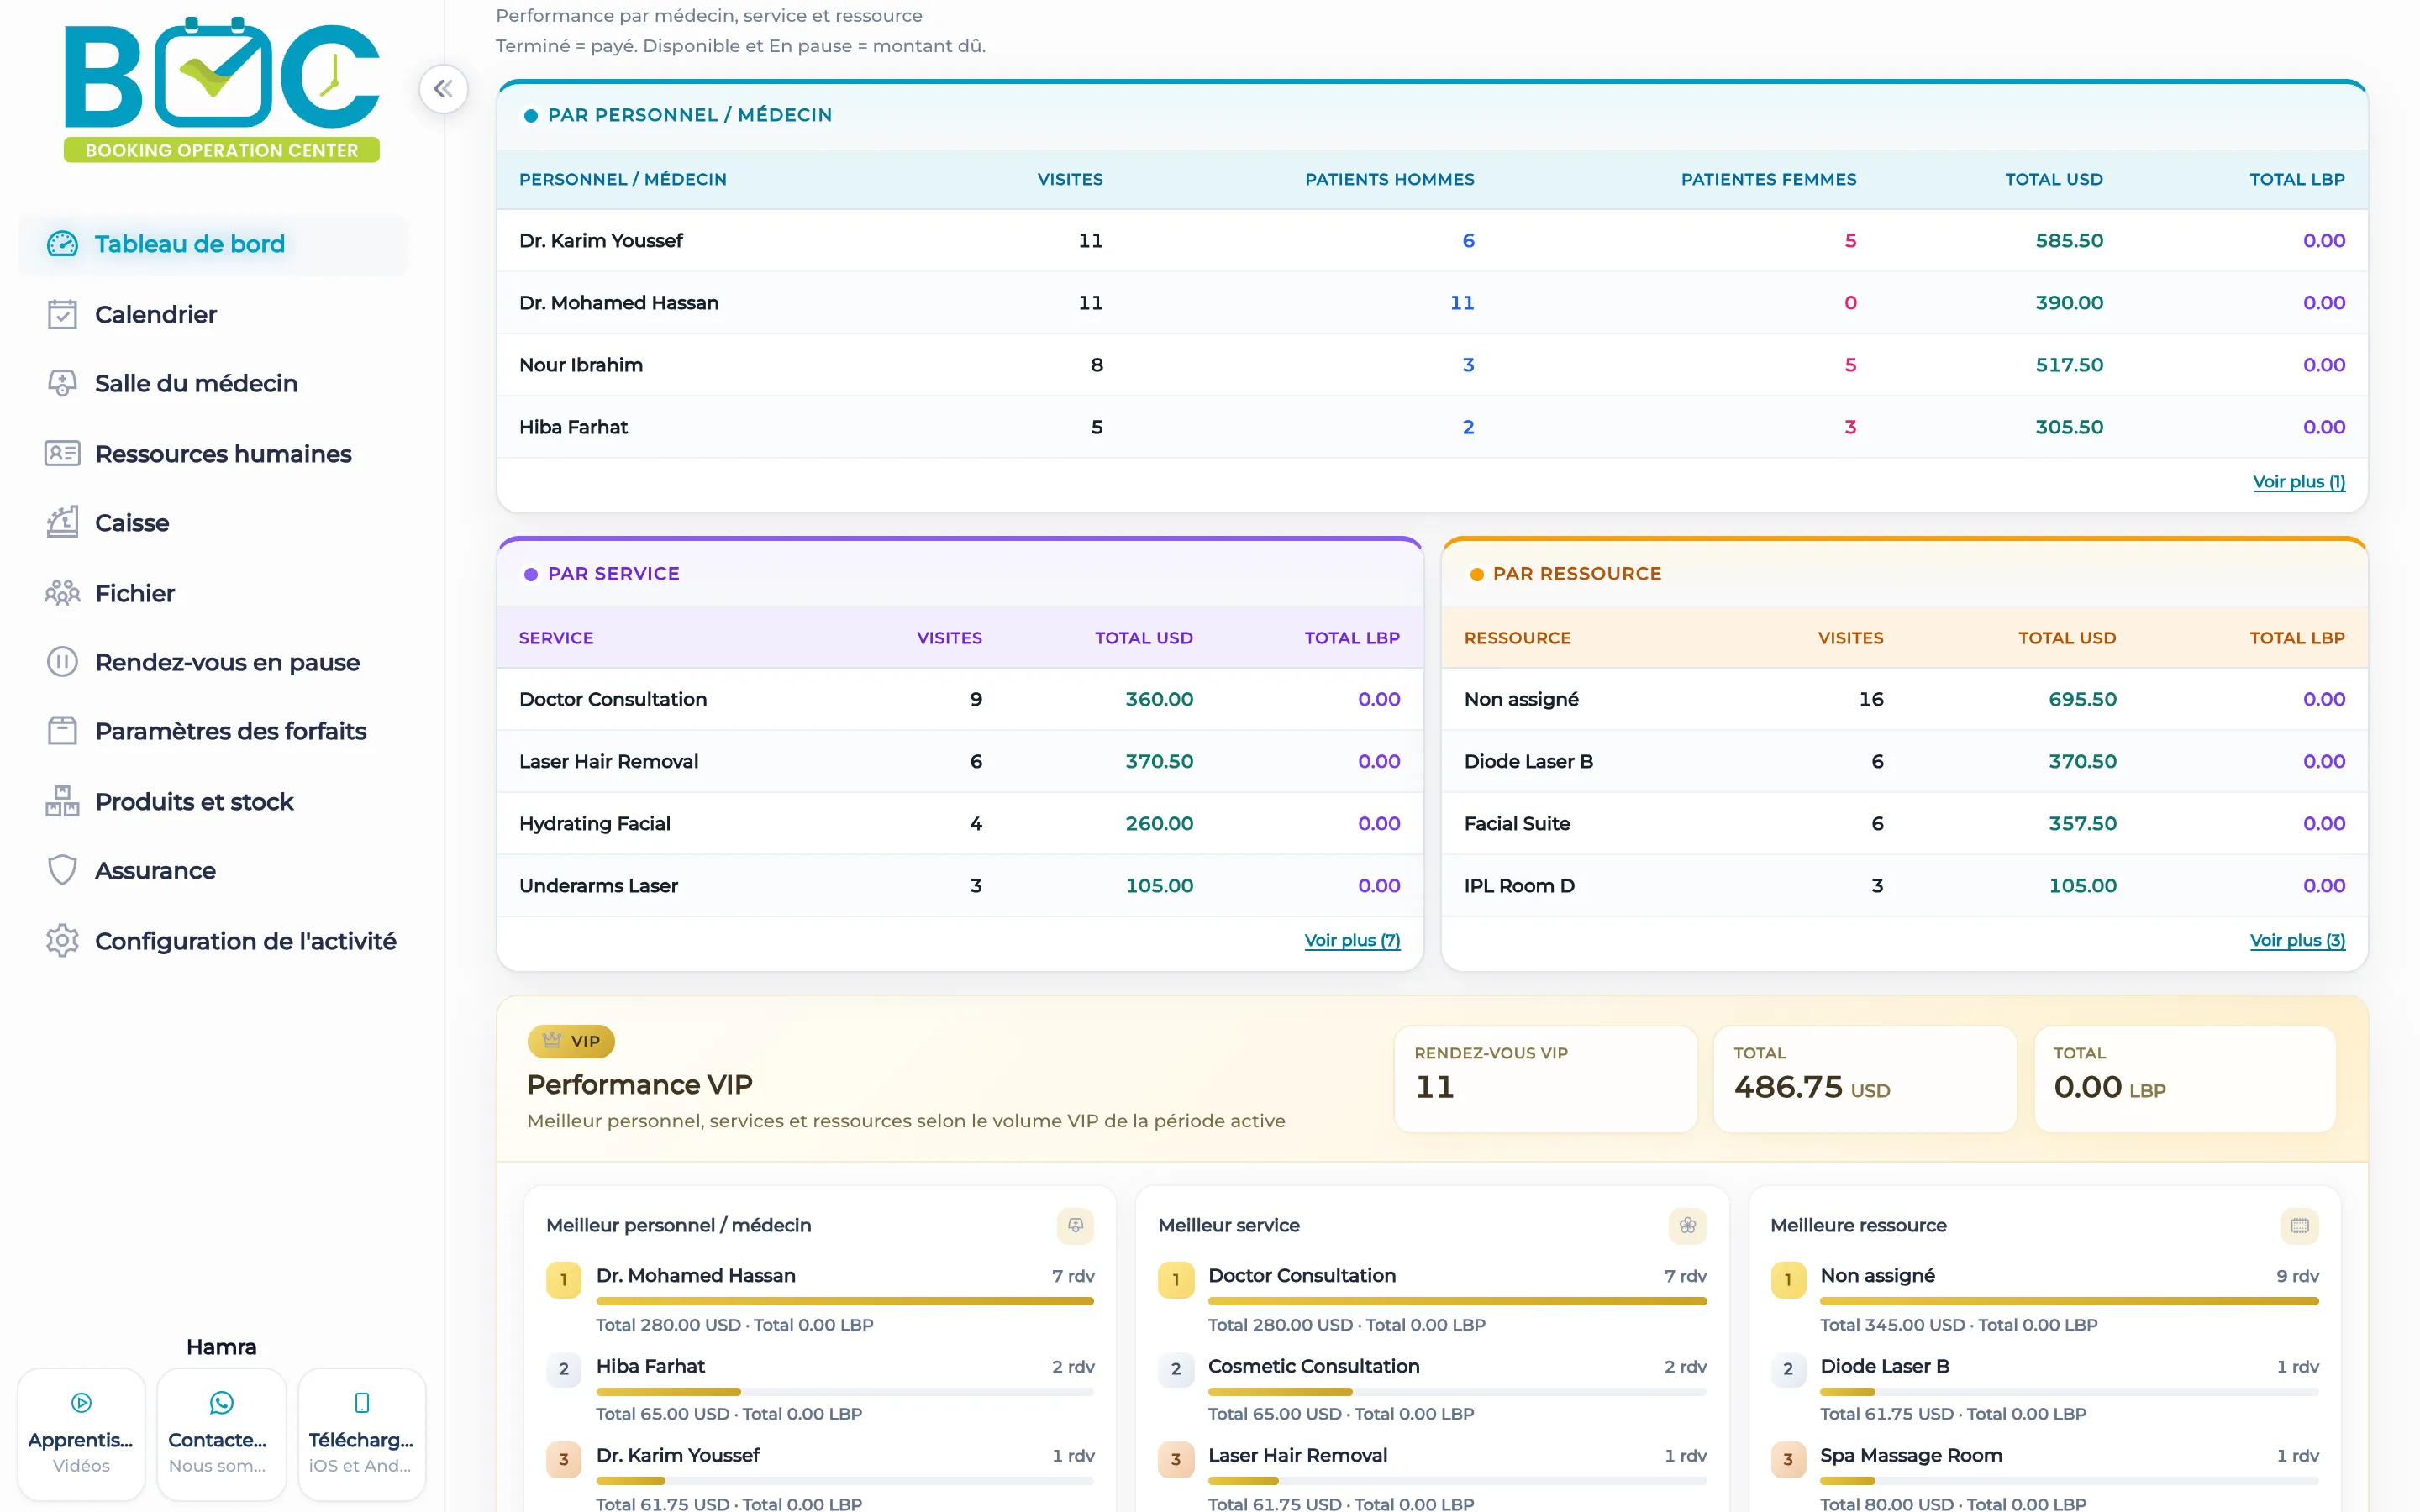
Task: Open the Caisse menu entry
Action: click(213, 522)
